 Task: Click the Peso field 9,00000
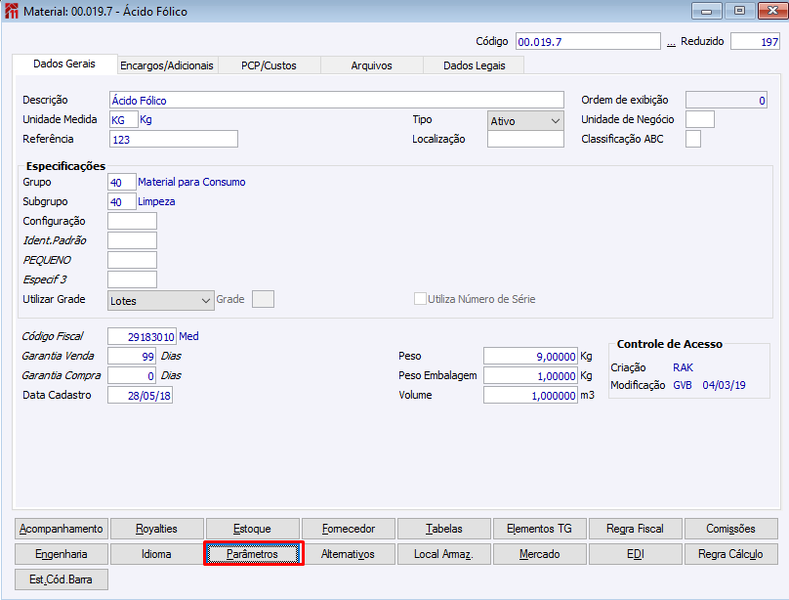[x=530, y=356]
